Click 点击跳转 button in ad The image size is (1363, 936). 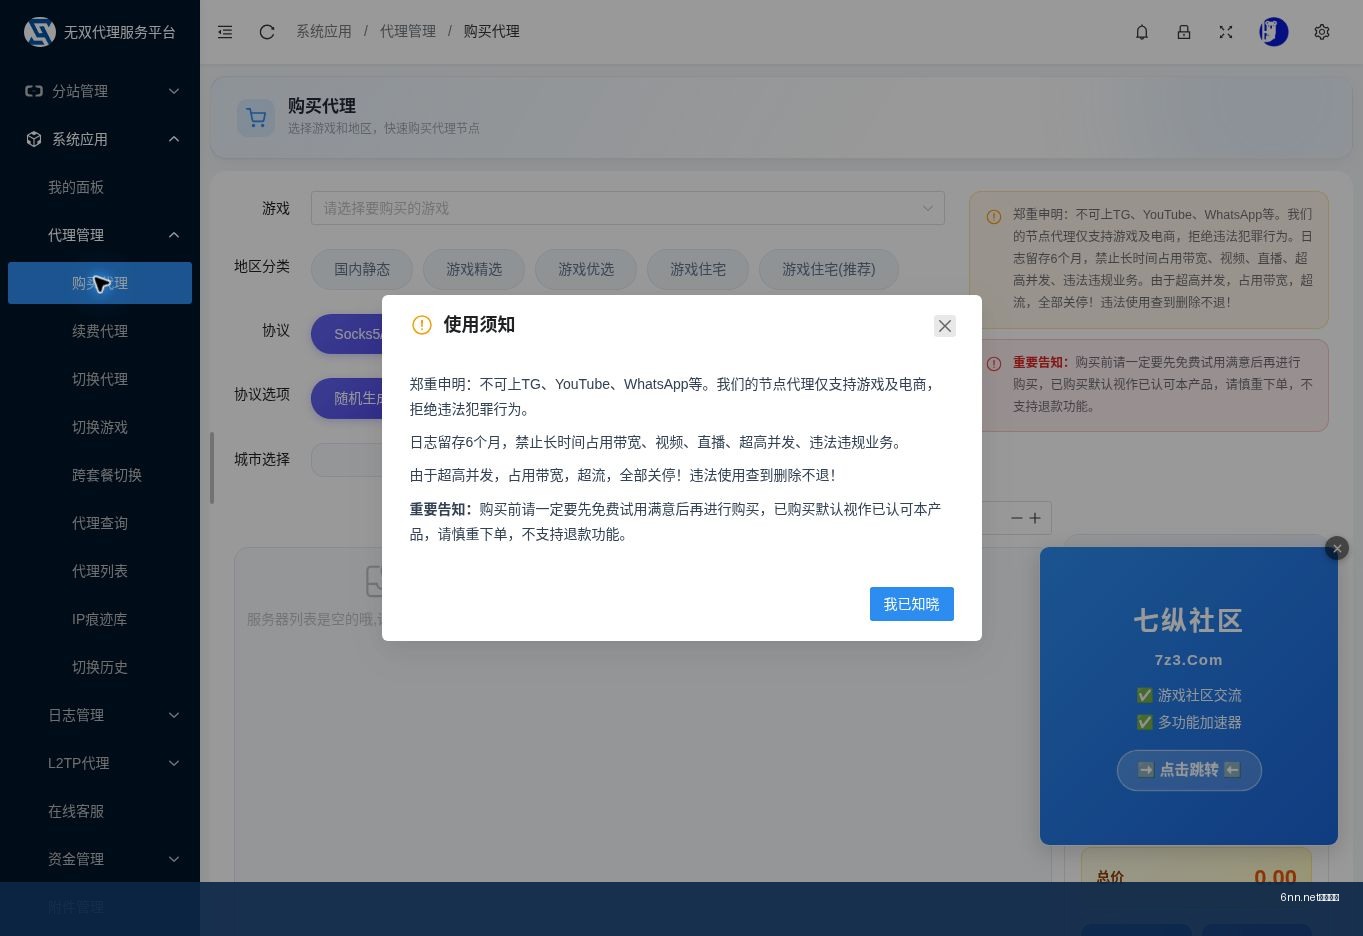click(x=1189, y=770)
